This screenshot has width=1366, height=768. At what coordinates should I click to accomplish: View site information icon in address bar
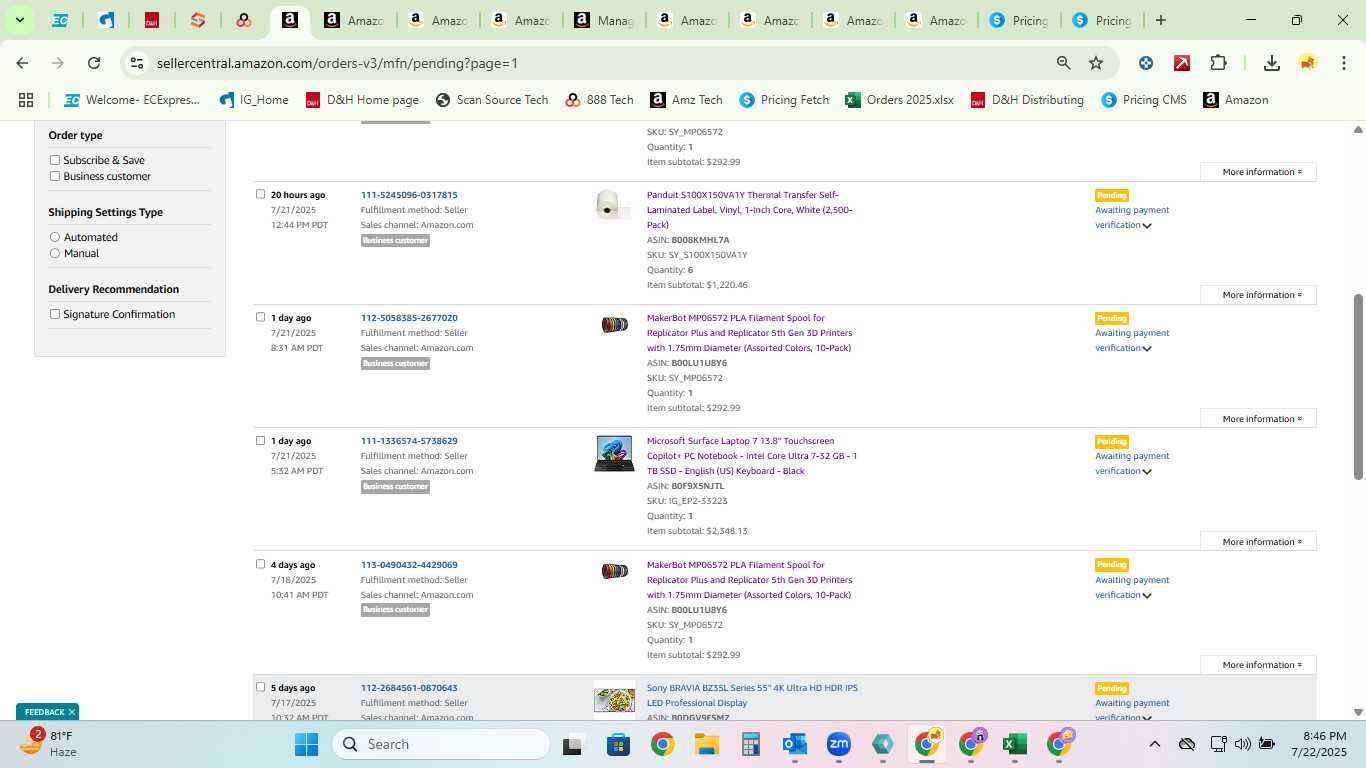click(x=137, y=63)
